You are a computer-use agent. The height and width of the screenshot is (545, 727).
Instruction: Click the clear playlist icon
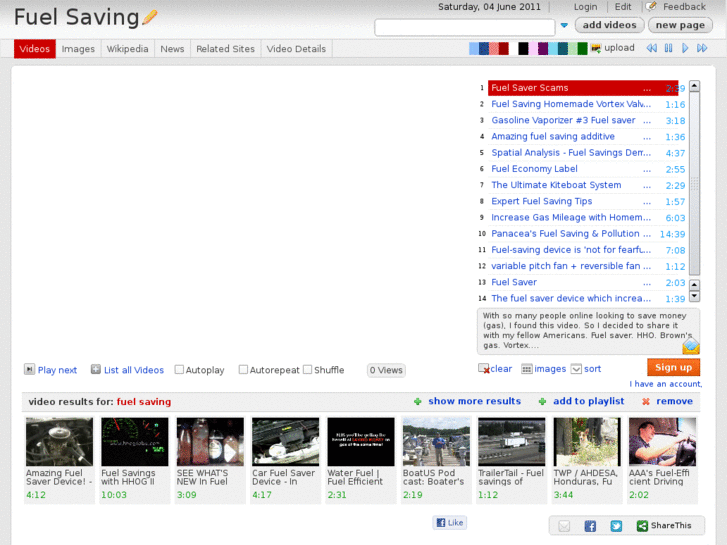click(484, 369)
